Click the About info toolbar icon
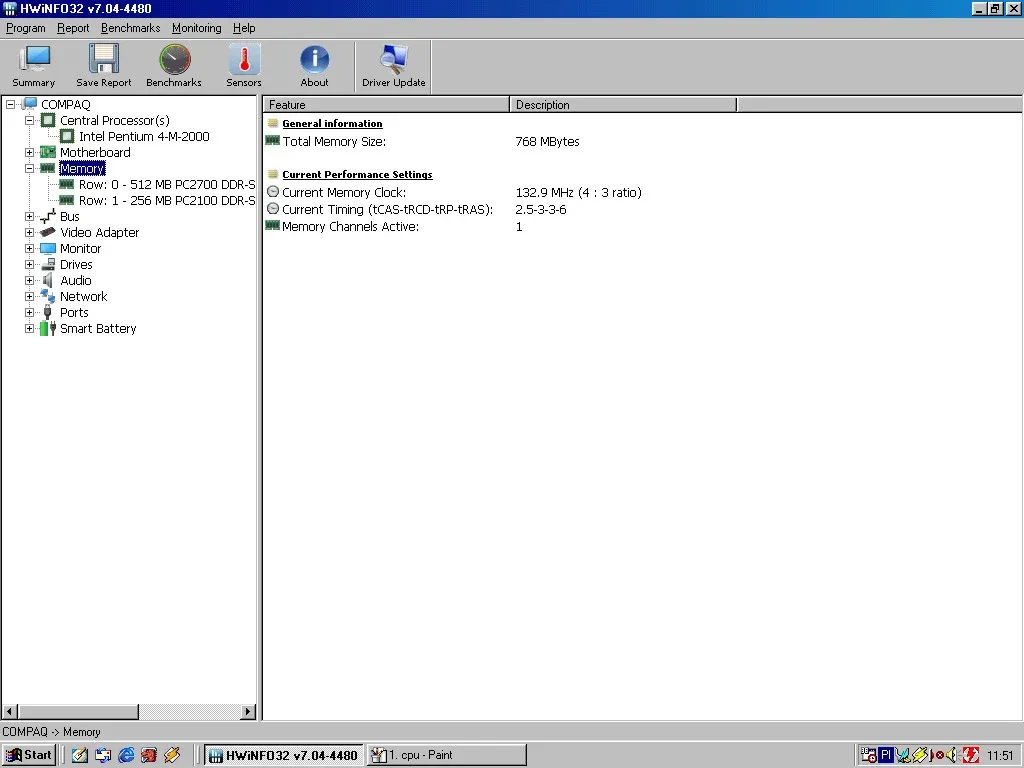Viewport: 1024px width, 768px height. tap(314, 59)
